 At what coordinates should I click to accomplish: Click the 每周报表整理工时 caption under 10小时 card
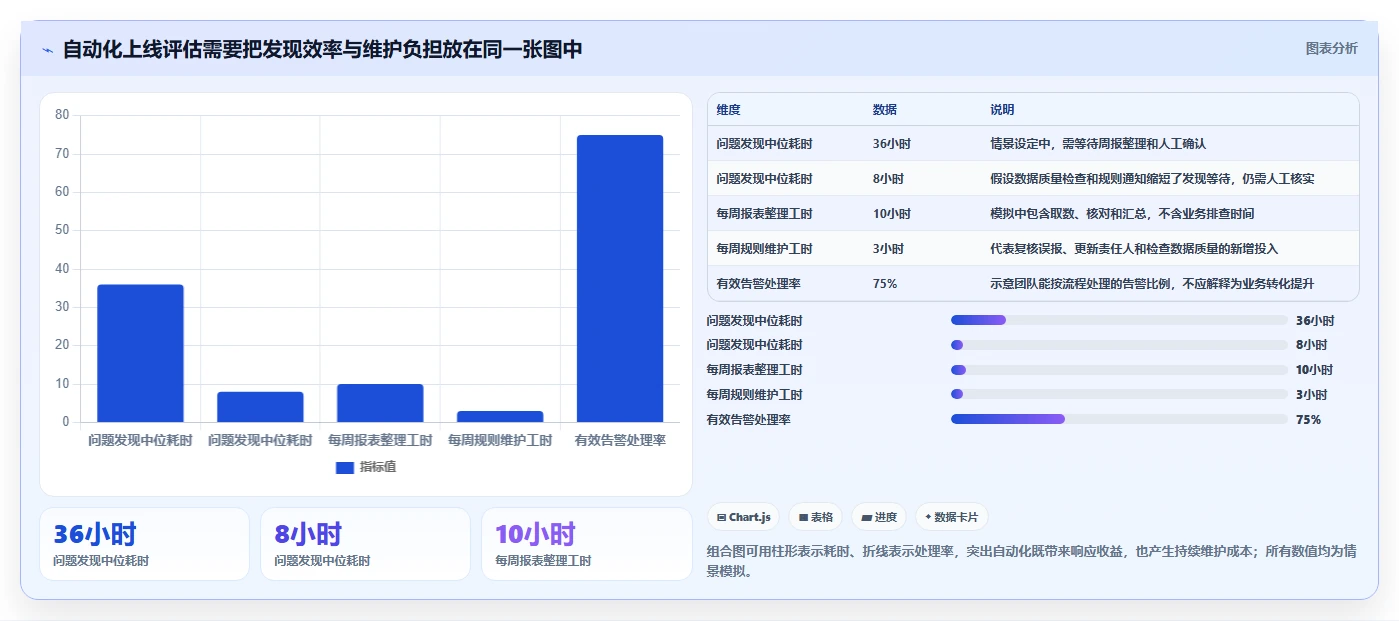point(543,561)
